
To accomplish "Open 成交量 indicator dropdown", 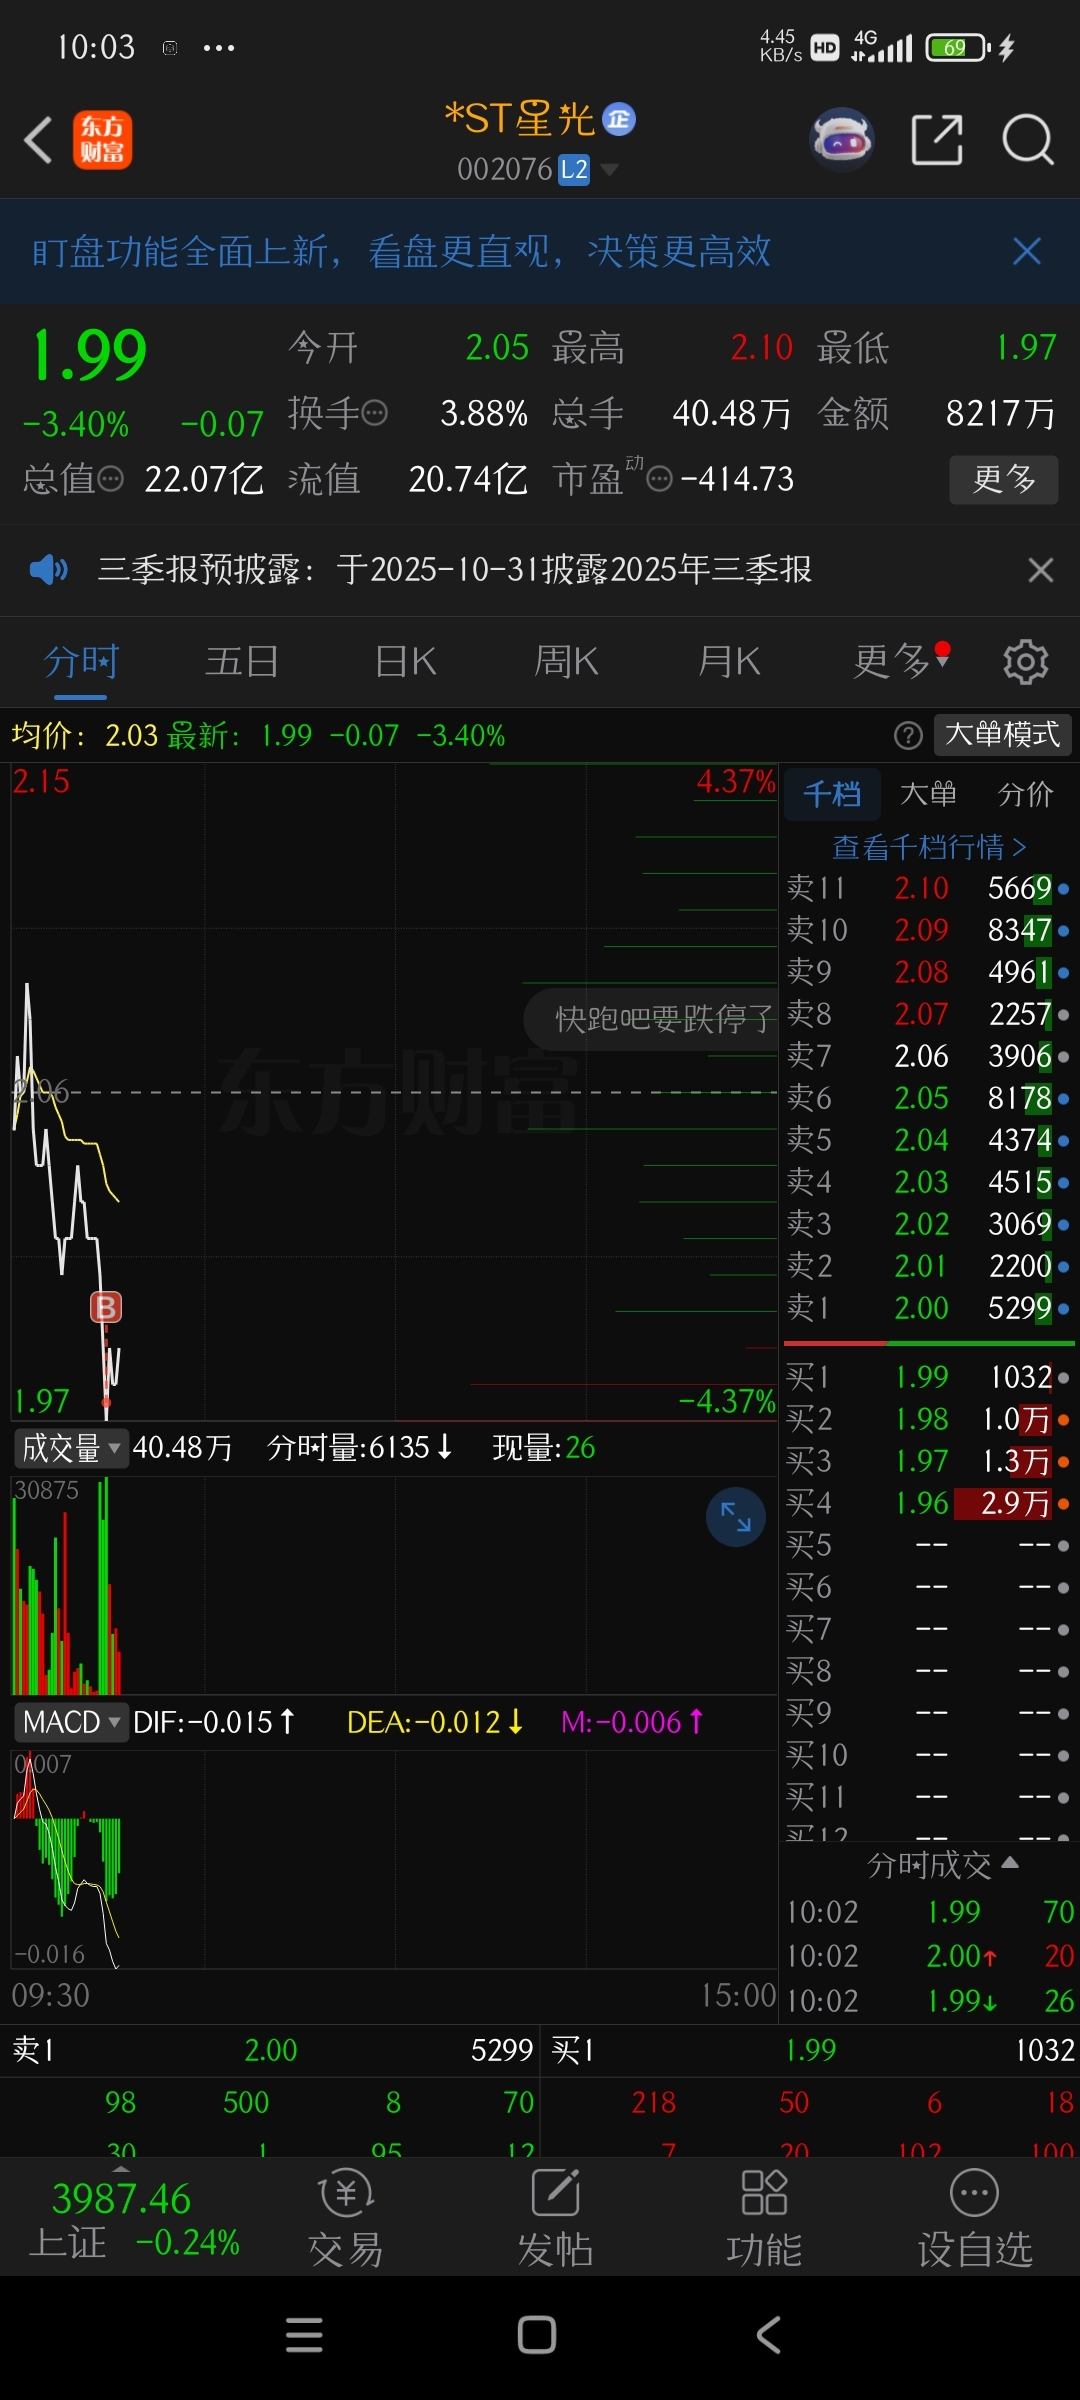I will [x=70, y=1448].
